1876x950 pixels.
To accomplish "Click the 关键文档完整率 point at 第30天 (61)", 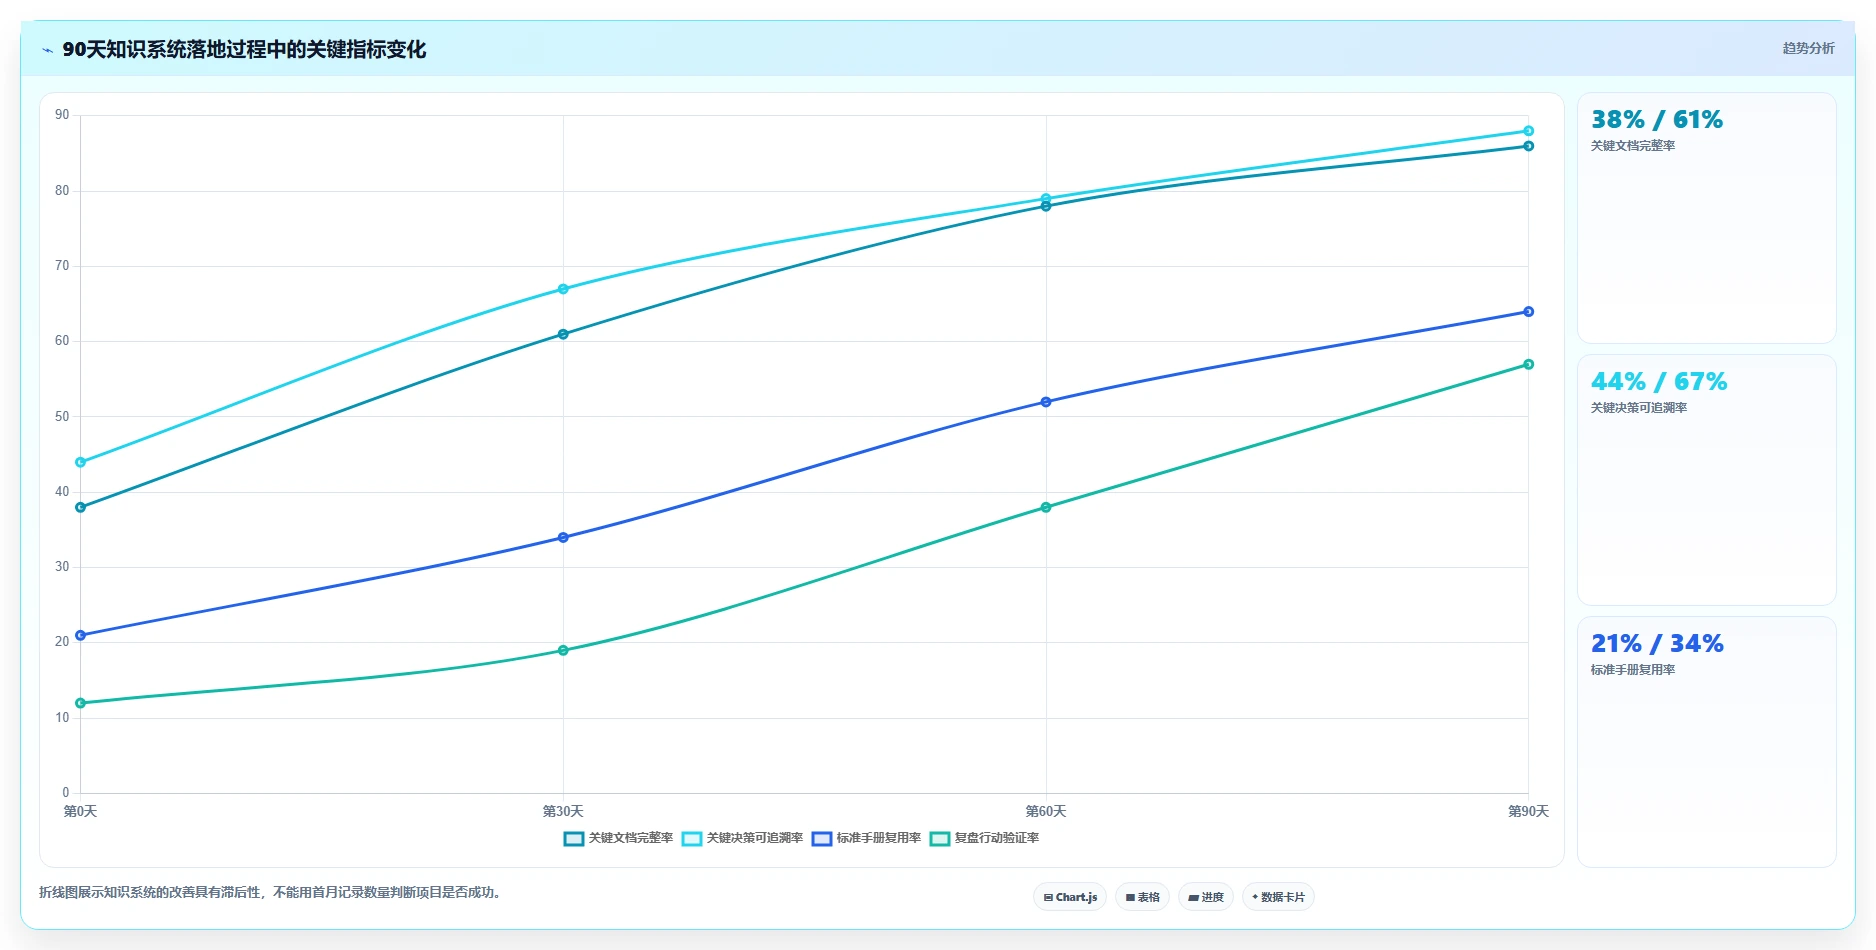I will 563,335.
